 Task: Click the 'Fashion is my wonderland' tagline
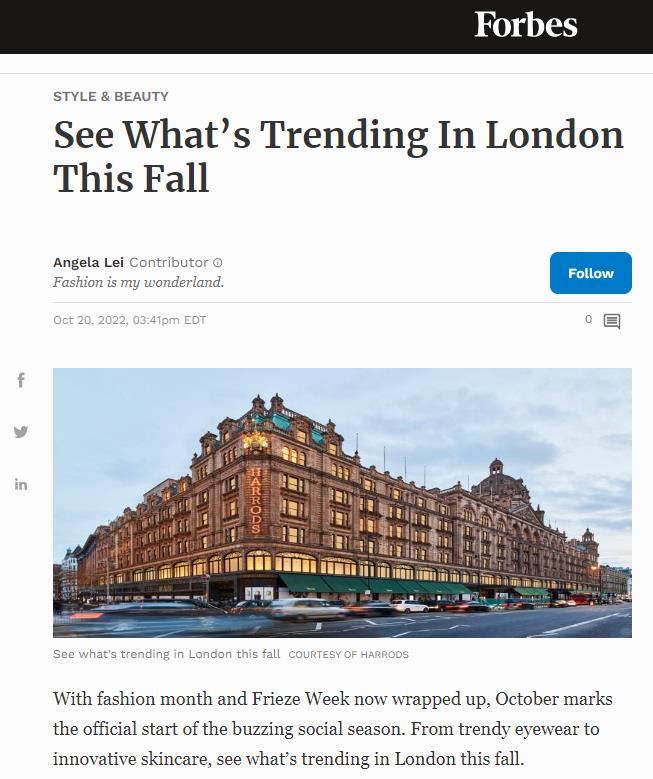[x=139, y=282]
